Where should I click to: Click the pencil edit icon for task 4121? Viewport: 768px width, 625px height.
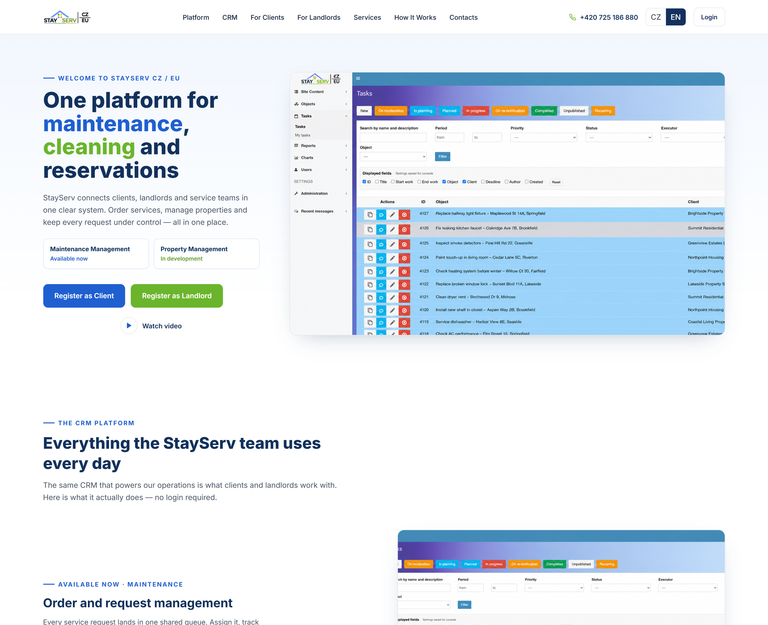coord(392,298)
